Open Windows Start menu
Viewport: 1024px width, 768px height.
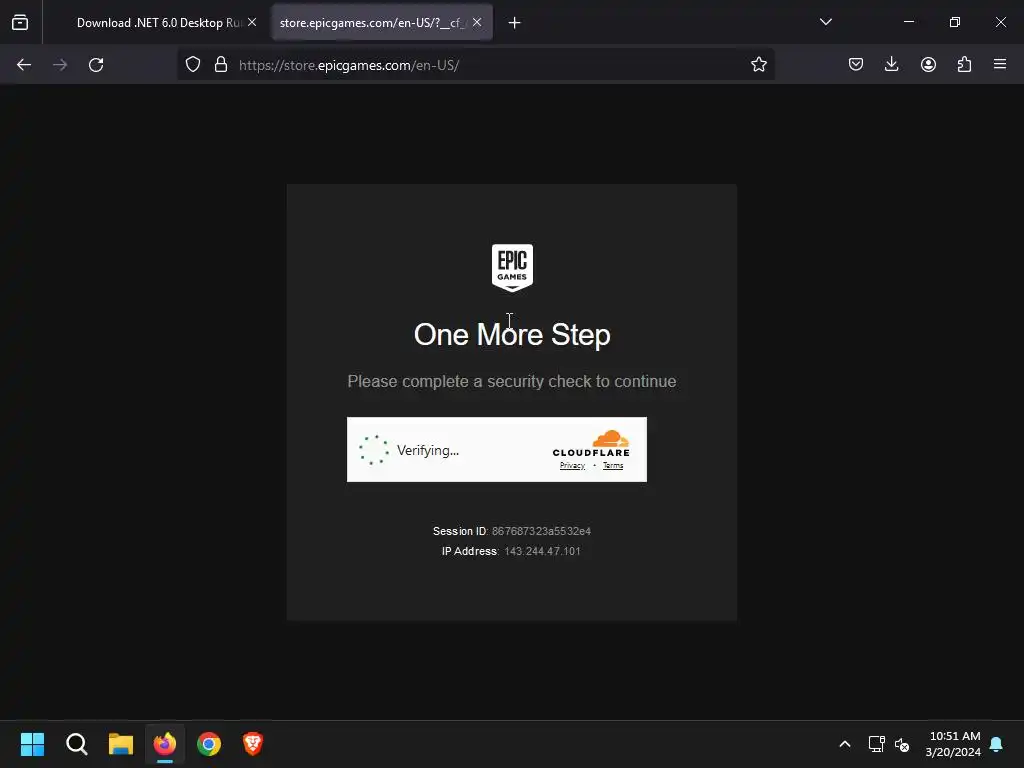point(32,744)
